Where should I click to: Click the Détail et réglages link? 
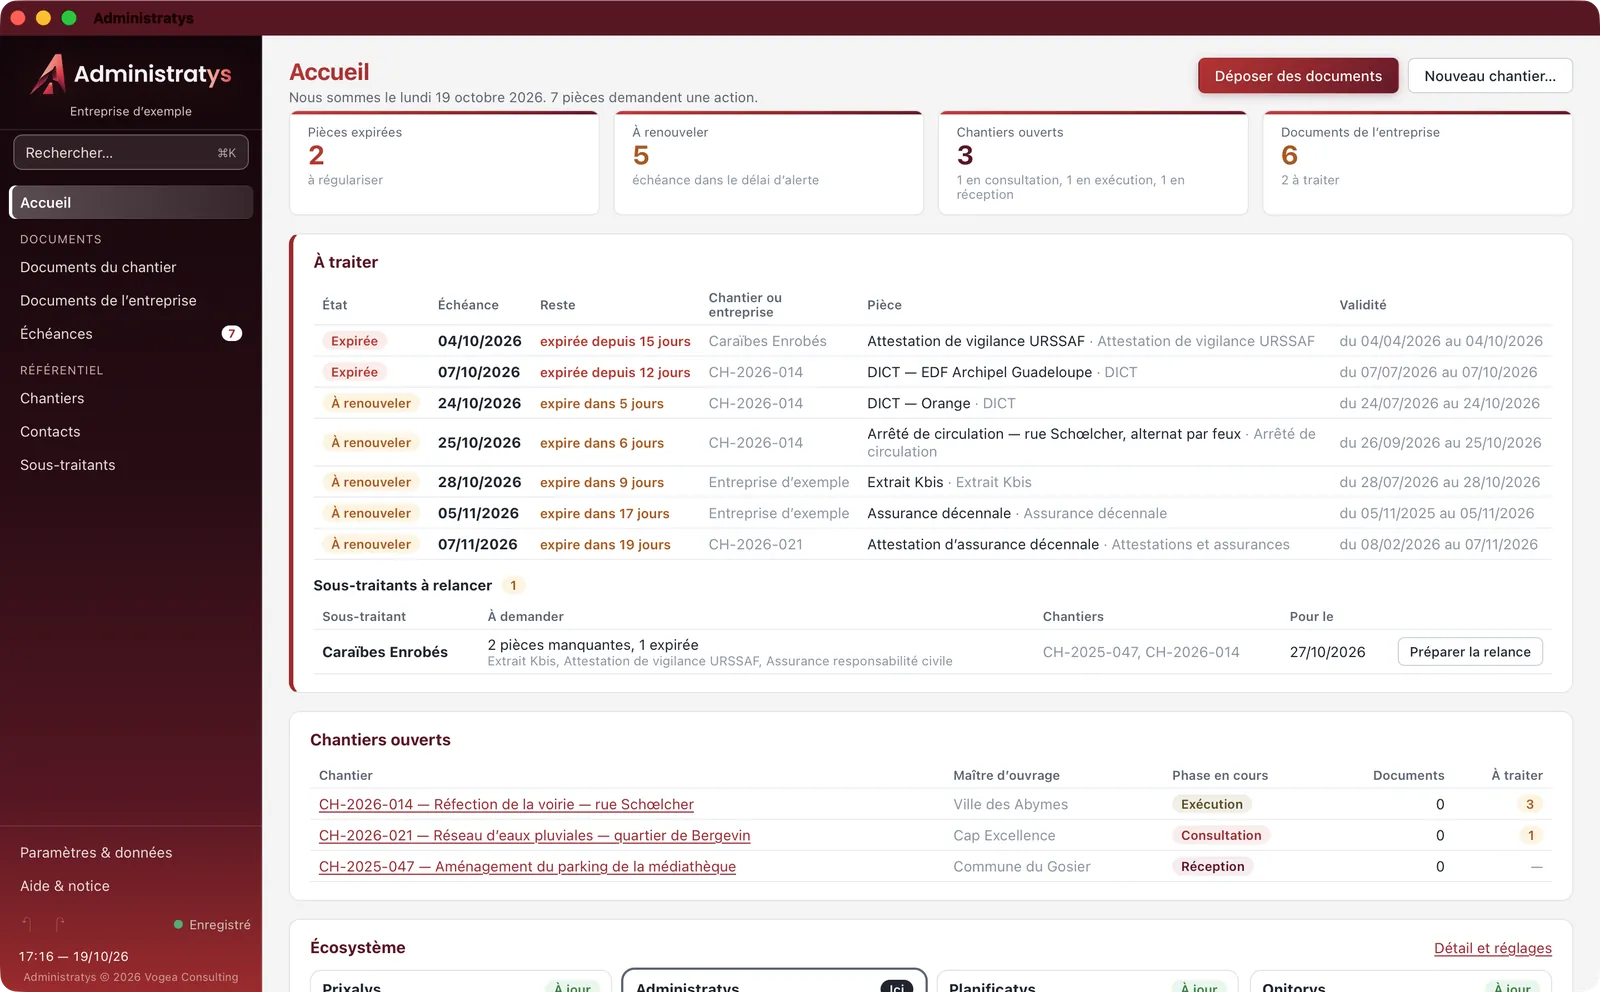[1493, 948]
